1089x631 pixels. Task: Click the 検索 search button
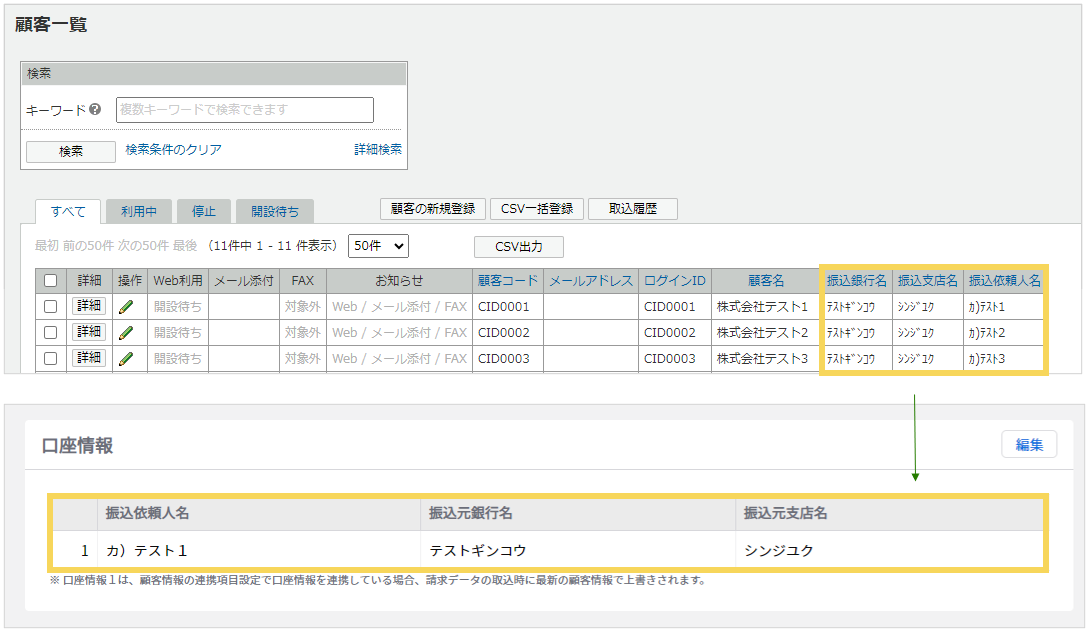71,151
